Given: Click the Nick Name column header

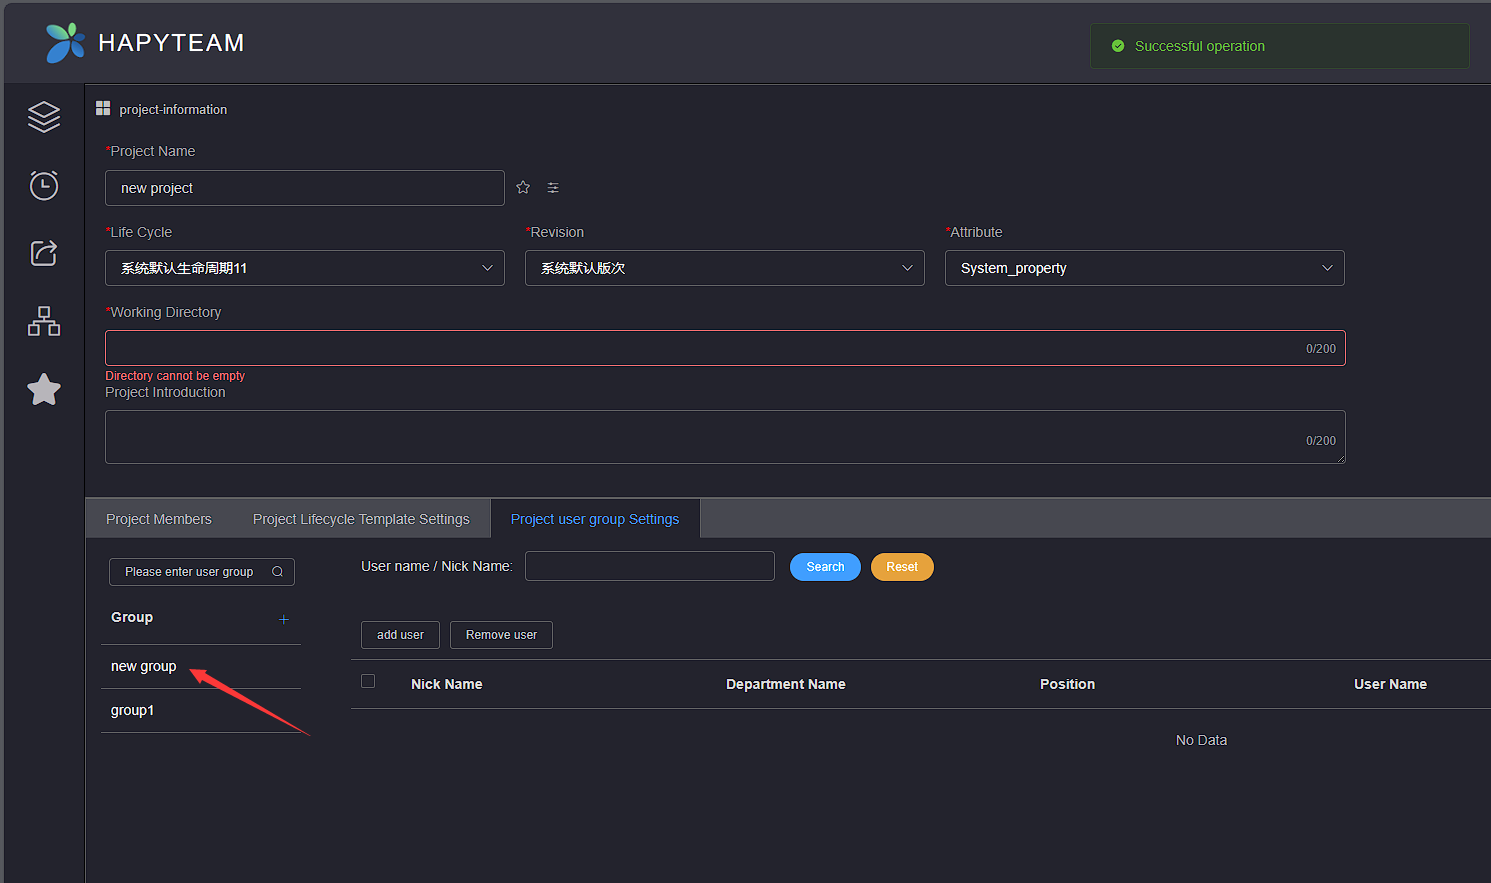Looking at the screenshot, I should click(447, 684).
